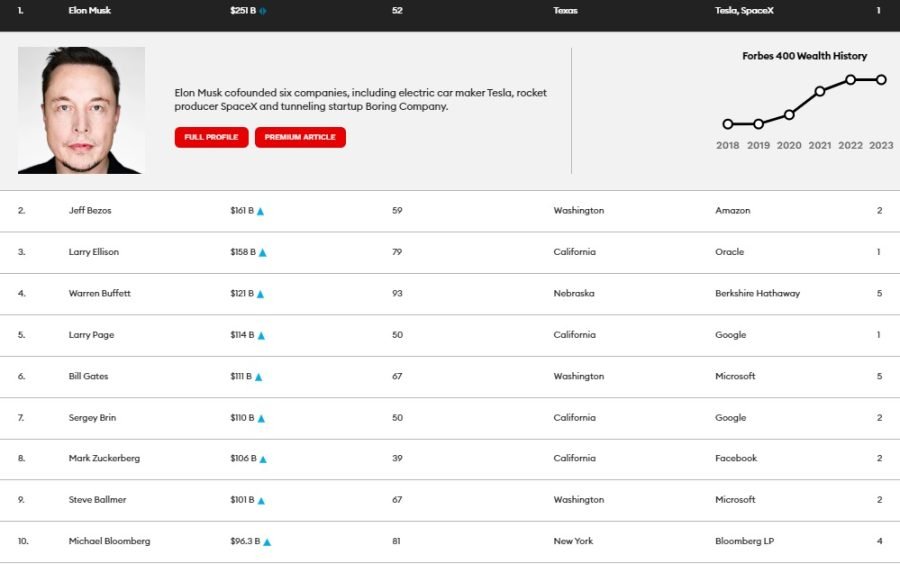Open the Premium Article button
This screenshot has width=900, height=564.
pos(300,137)
